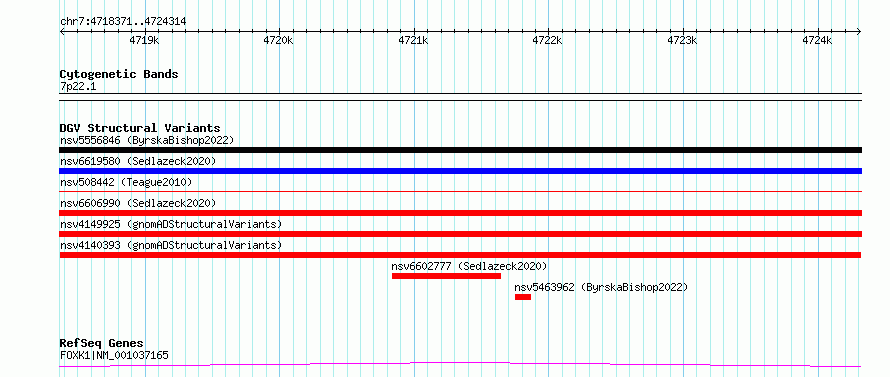
Task: Click the thin red nsv508442 bar
Action: tap(460, 192)
